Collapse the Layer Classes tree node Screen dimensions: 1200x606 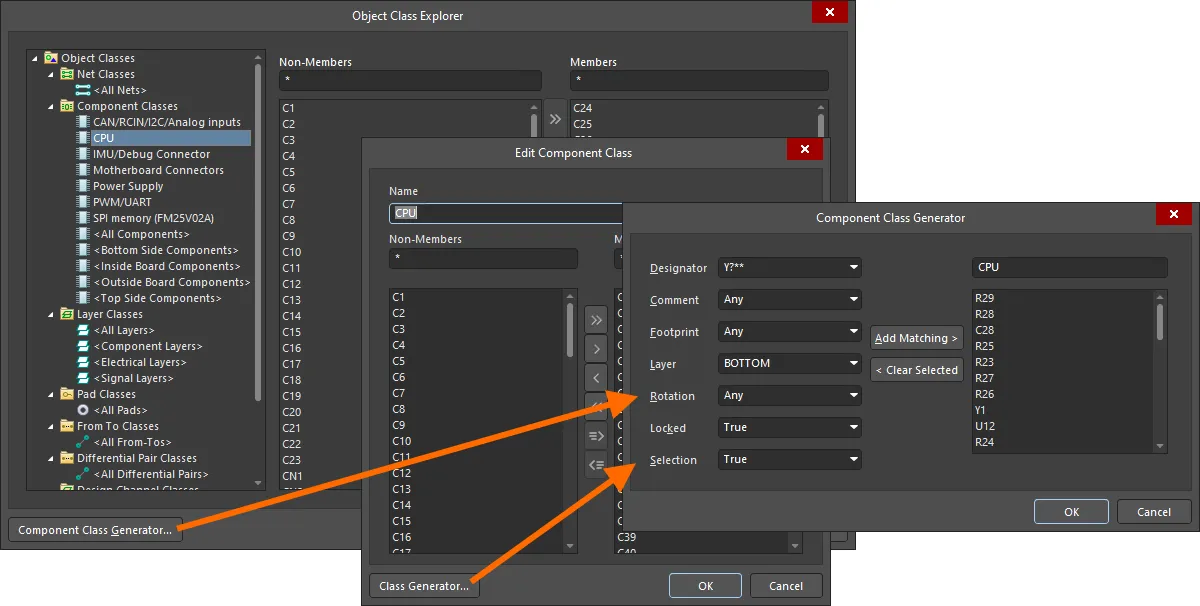coord(51,314)
